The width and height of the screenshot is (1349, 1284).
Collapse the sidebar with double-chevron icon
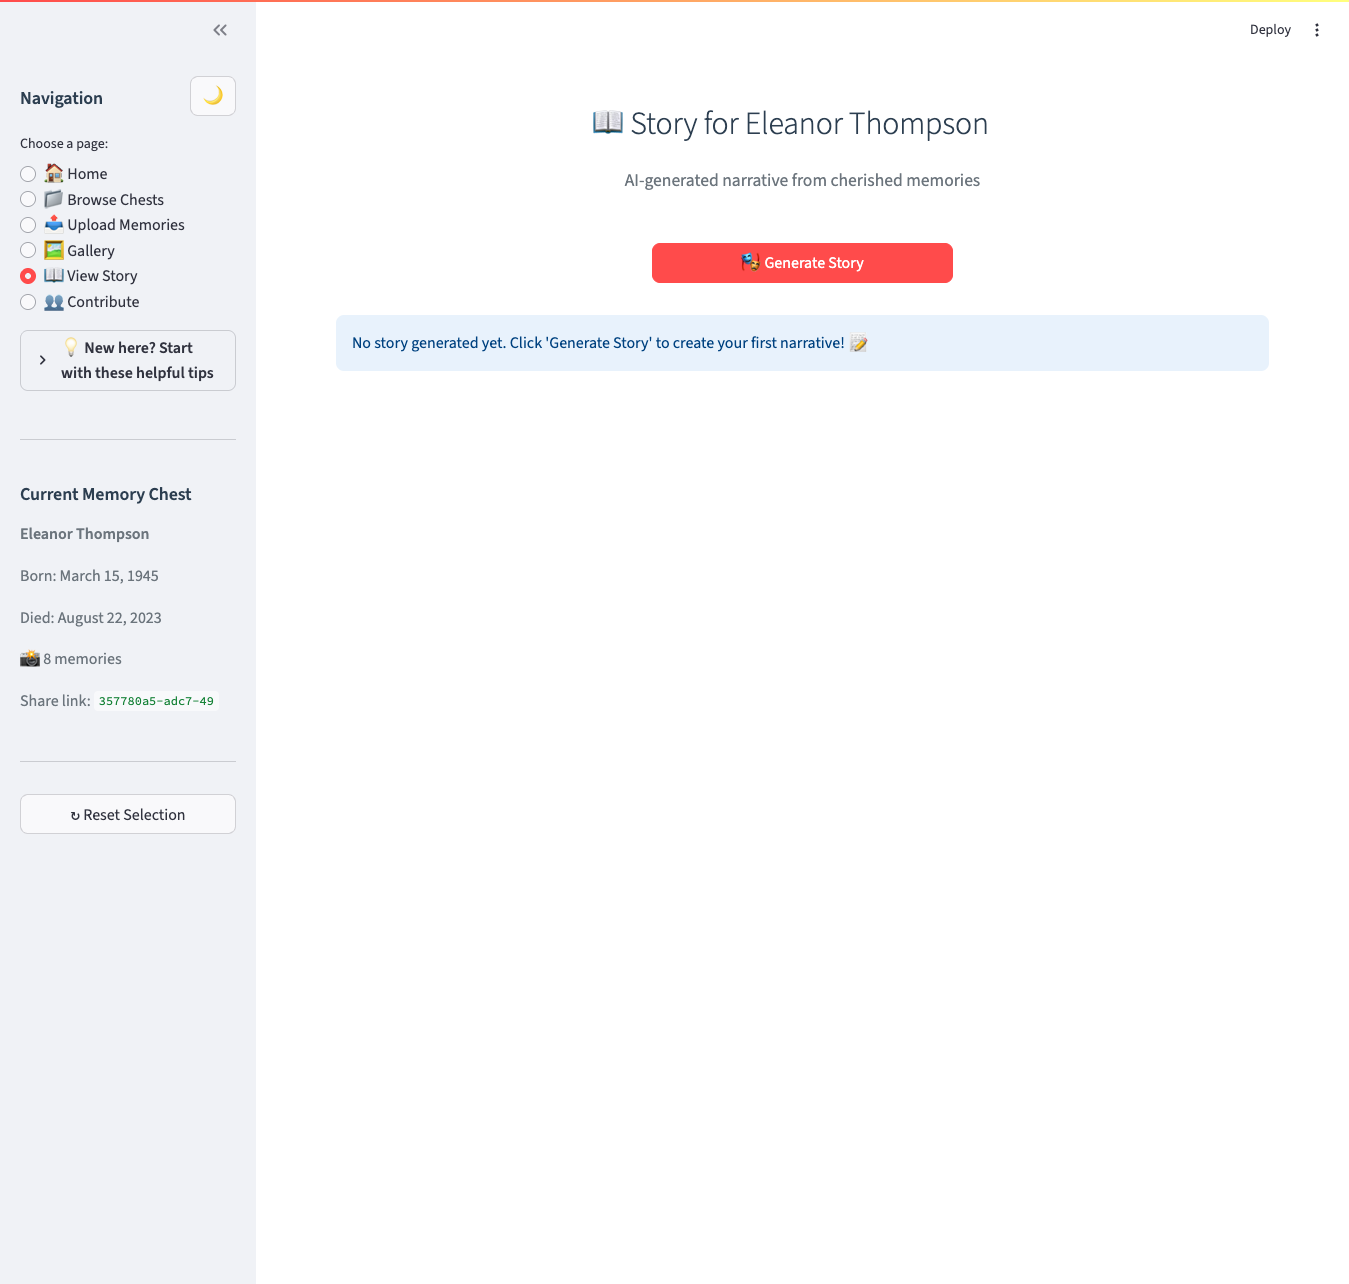click(x=220, y=30)
